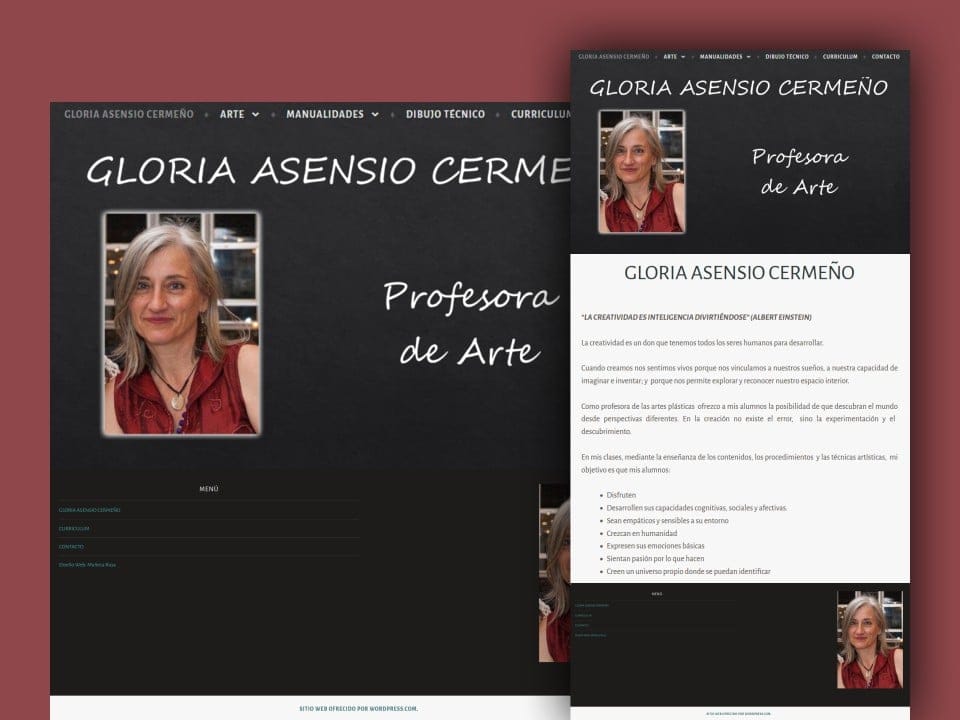Select CURRICULUM in the right page's navigation
The image size is (960, 720).
(840, 57)
